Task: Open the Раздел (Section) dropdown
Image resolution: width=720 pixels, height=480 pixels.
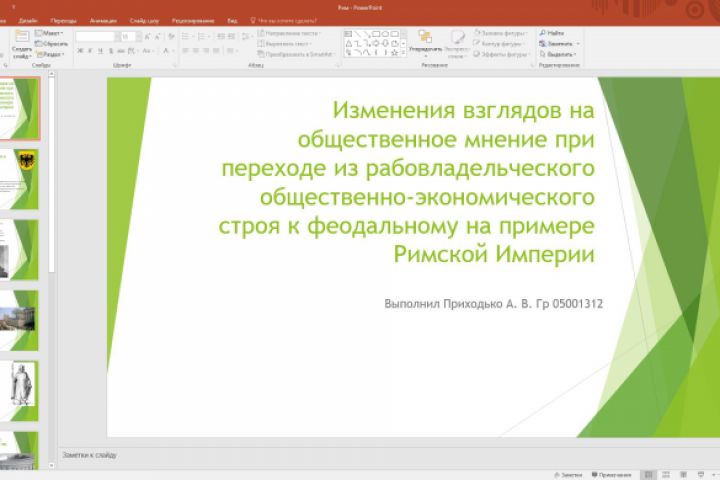Action: [50, 54]
